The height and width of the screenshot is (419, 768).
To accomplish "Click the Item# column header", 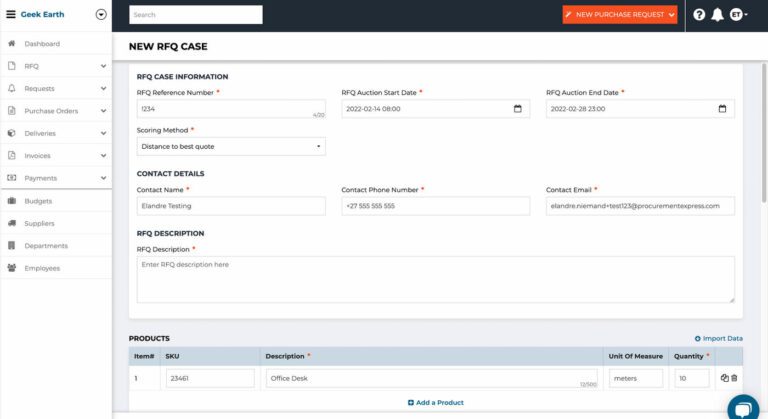I will (144, 356).
